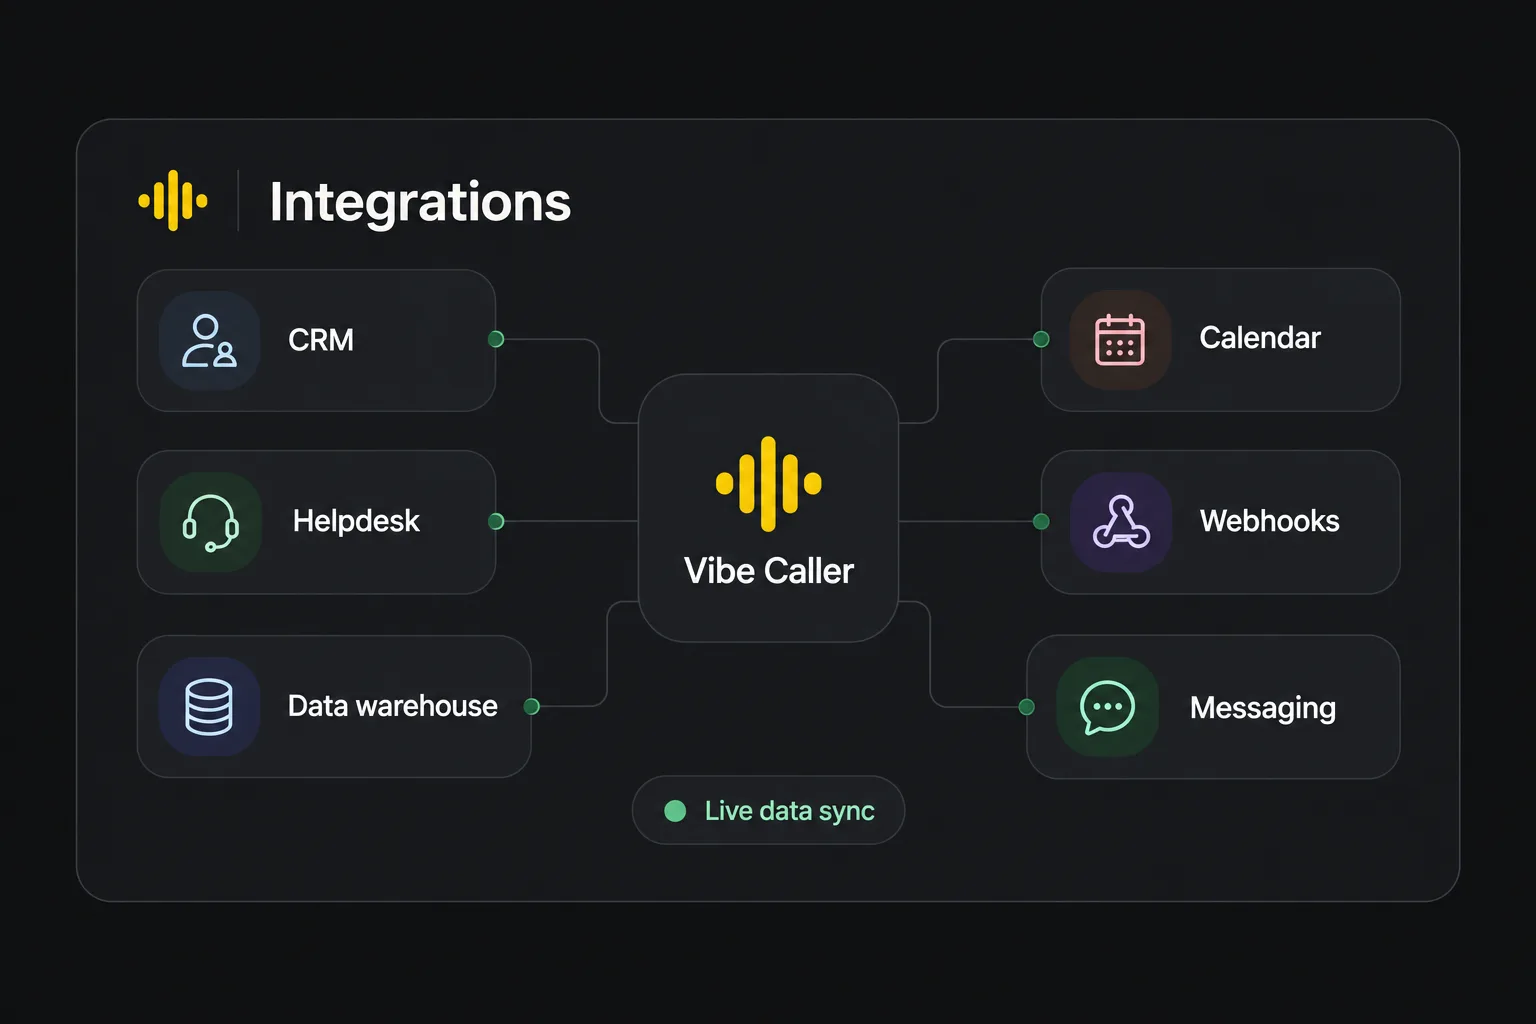This screenshot has width=1536, height=1024.
Task: Select the Messaging label text
Action: coord(1263,709)
